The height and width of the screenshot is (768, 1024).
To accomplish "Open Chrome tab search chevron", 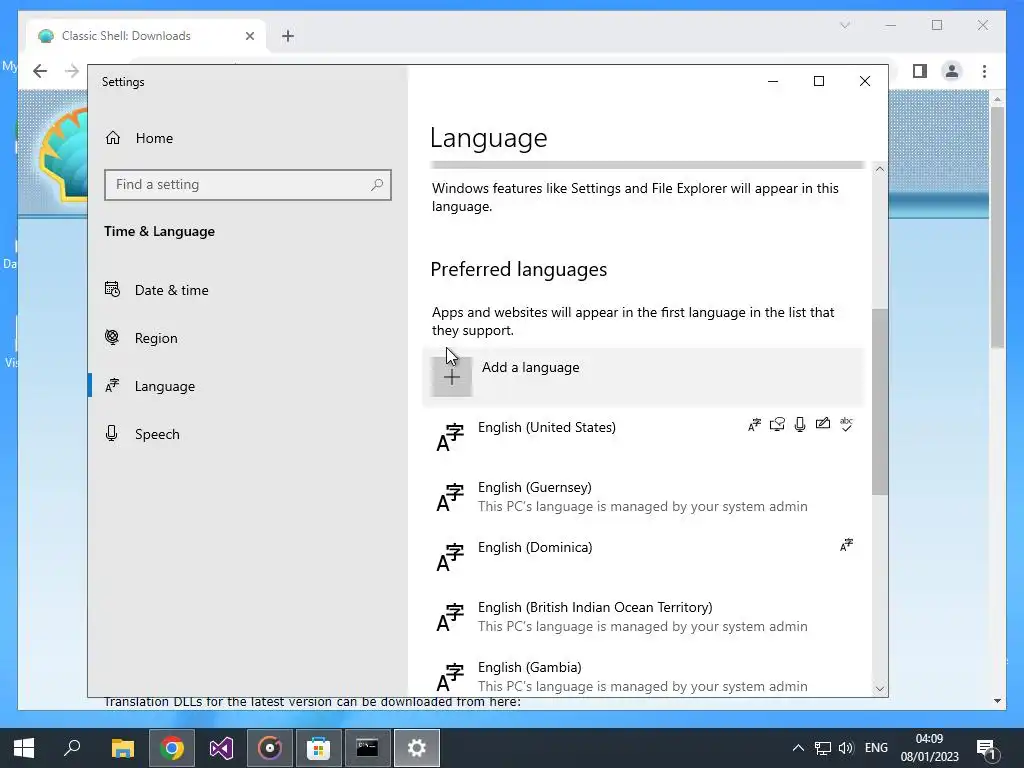I will click(844, 25).
